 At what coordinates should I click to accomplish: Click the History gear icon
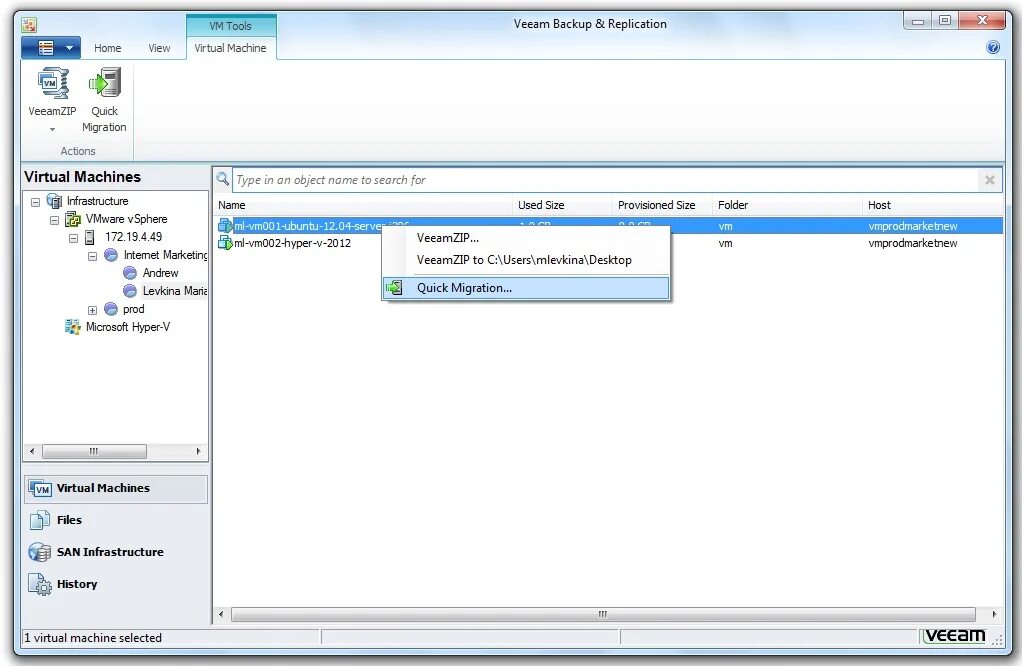pos(40,585)
